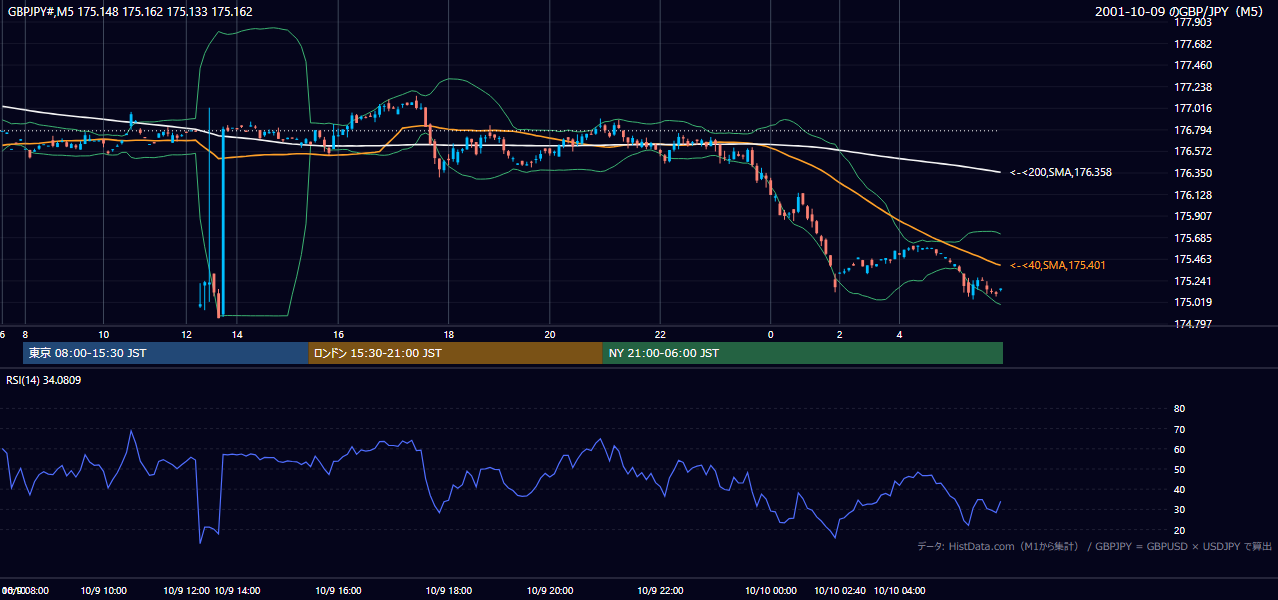Click price axis label 176.794
The image size is (1278, 600).
point(1193,130)
